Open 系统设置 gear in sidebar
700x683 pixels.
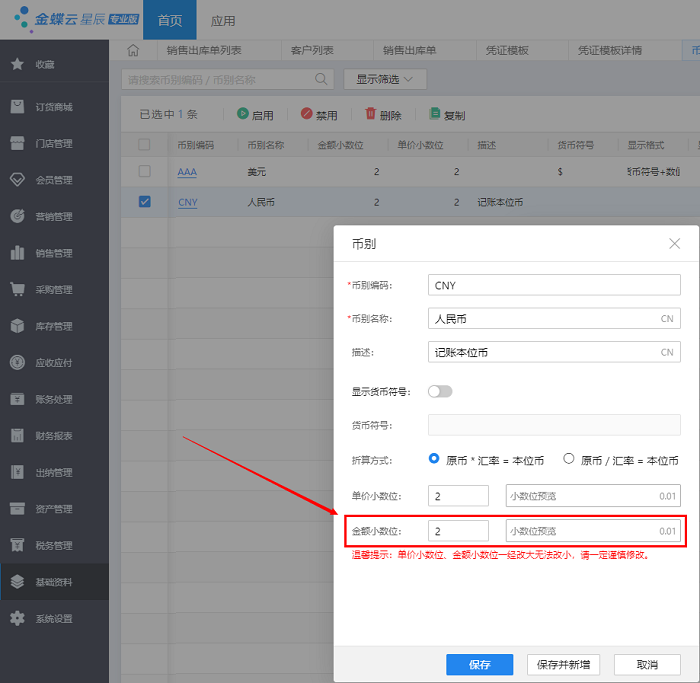coord(54,619)
